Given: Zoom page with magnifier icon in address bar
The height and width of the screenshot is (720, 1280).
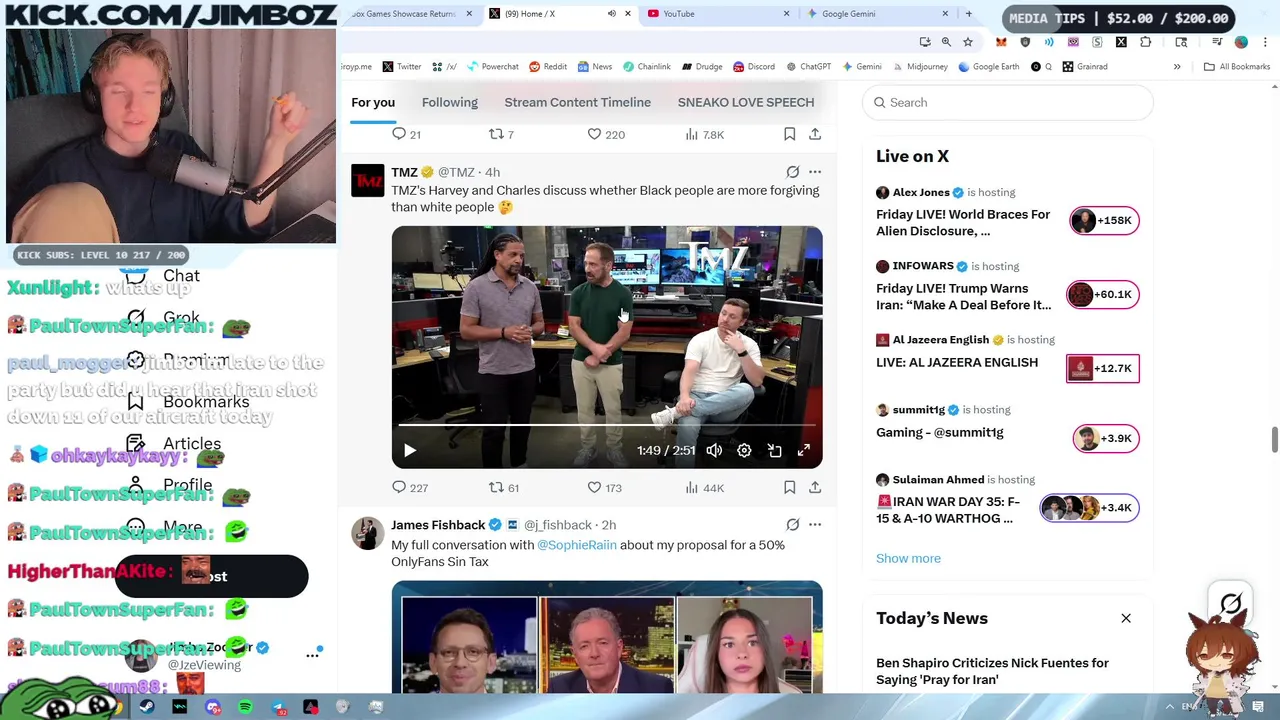Looking at the screenshot, I should (946, 42).
